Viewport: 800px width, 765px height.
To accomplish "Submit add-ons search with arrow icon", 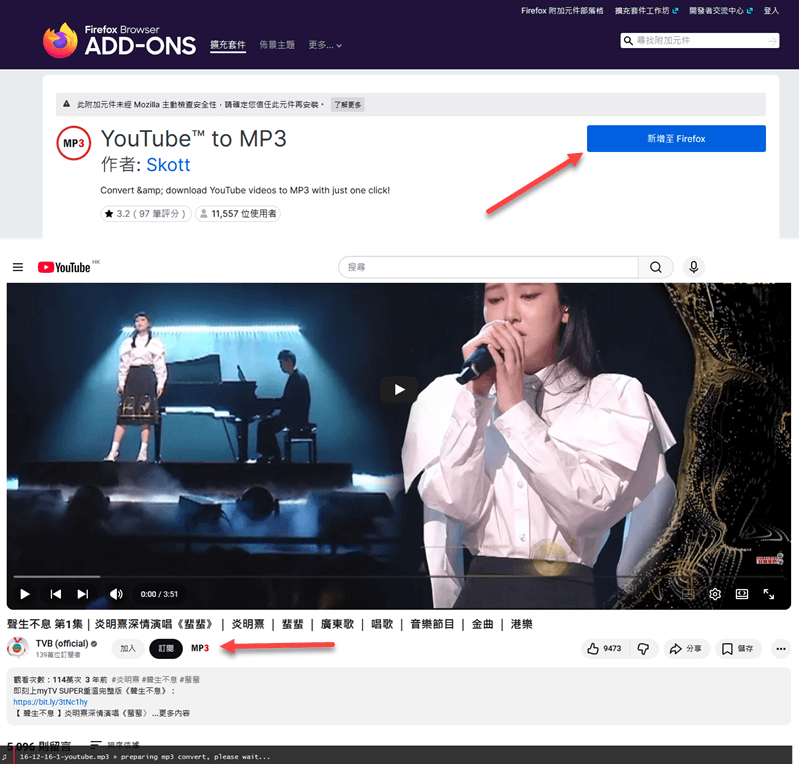I will pos(772,41).
